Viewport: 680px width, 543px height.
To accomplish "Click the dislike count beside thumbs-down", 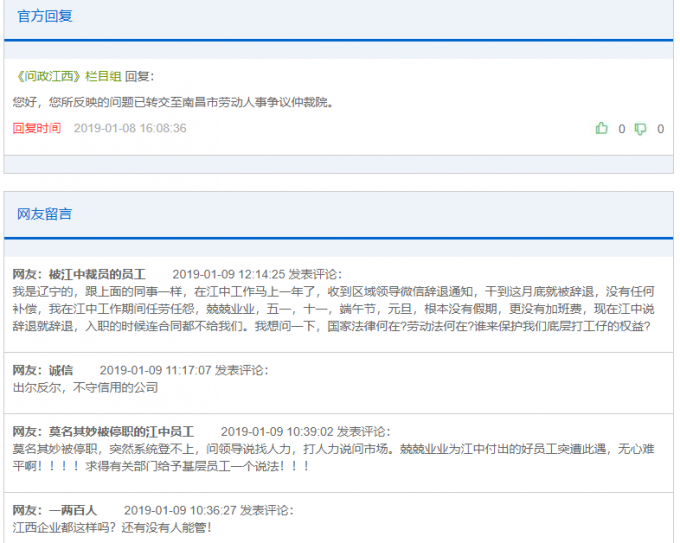I will [x=660, y=129].
